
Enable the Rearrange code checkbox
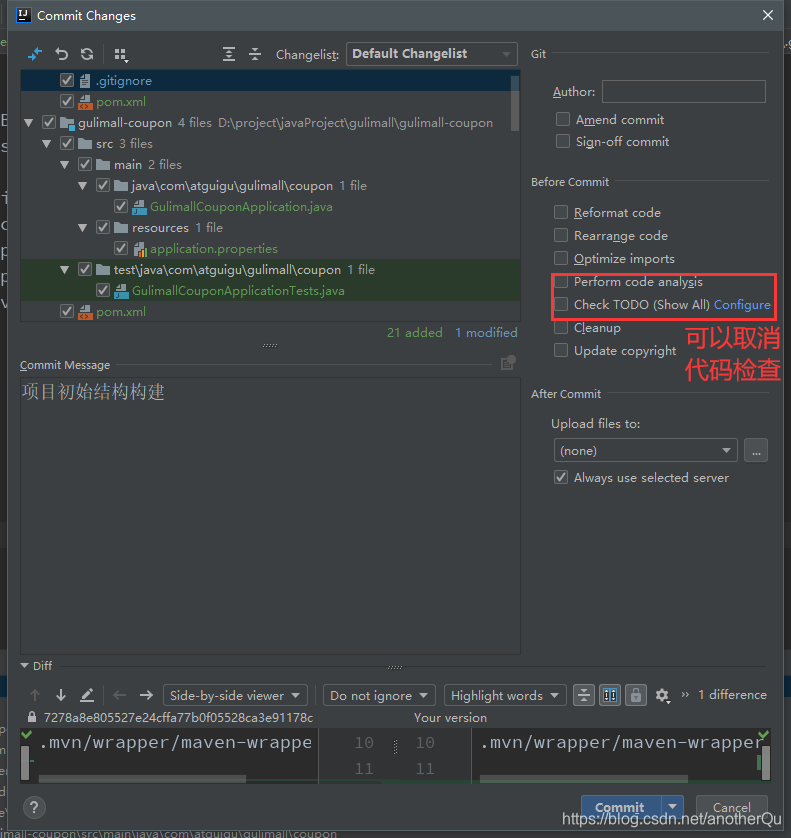[x=561, y=235]
